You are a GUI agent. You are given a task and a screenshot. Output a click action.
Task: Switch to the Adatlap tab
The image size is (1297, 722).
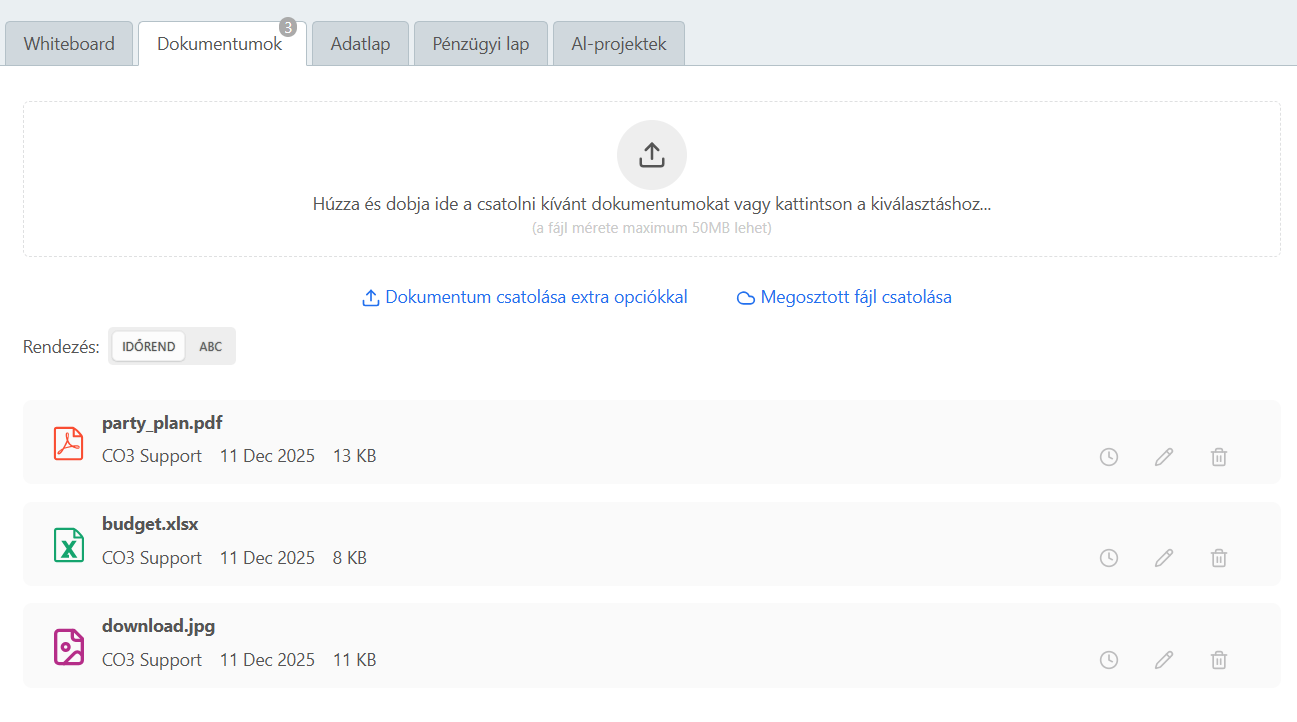click(359, 43)
